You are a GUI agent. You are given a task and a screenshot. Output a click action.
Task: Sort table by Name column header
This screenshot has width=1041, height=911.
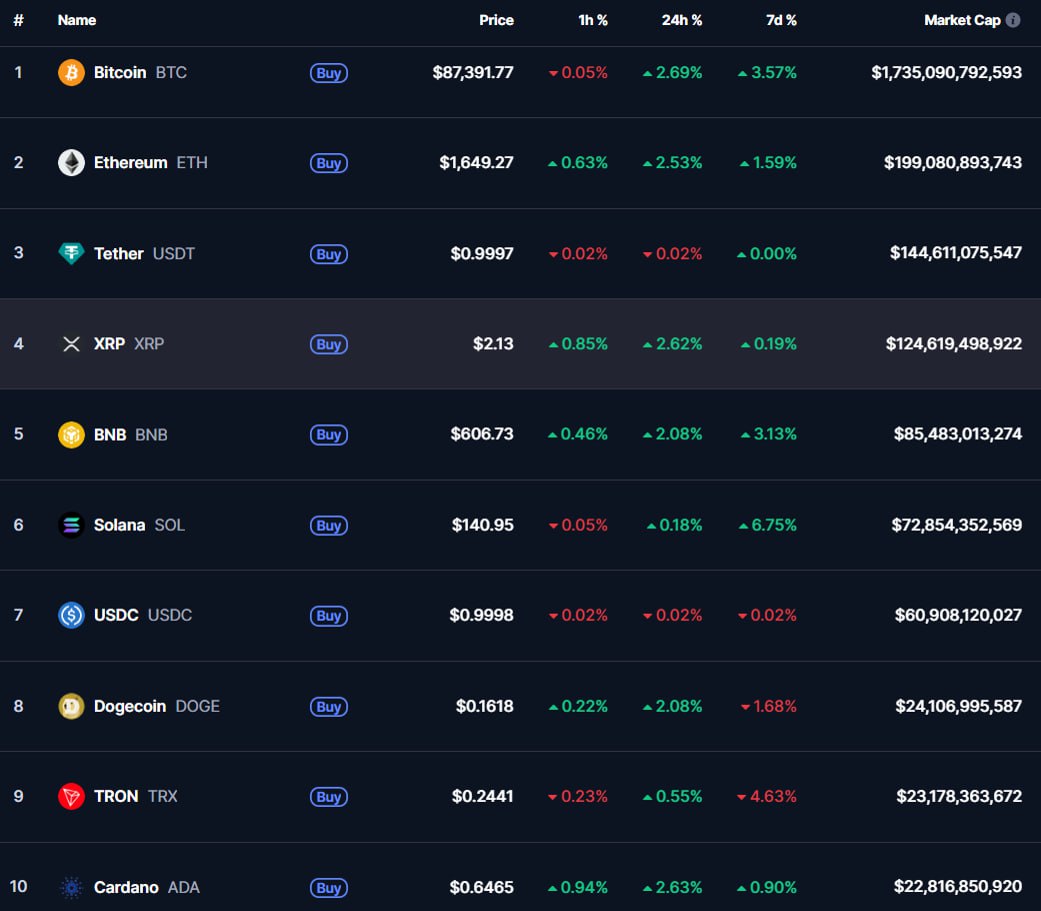tap(77, 20)
